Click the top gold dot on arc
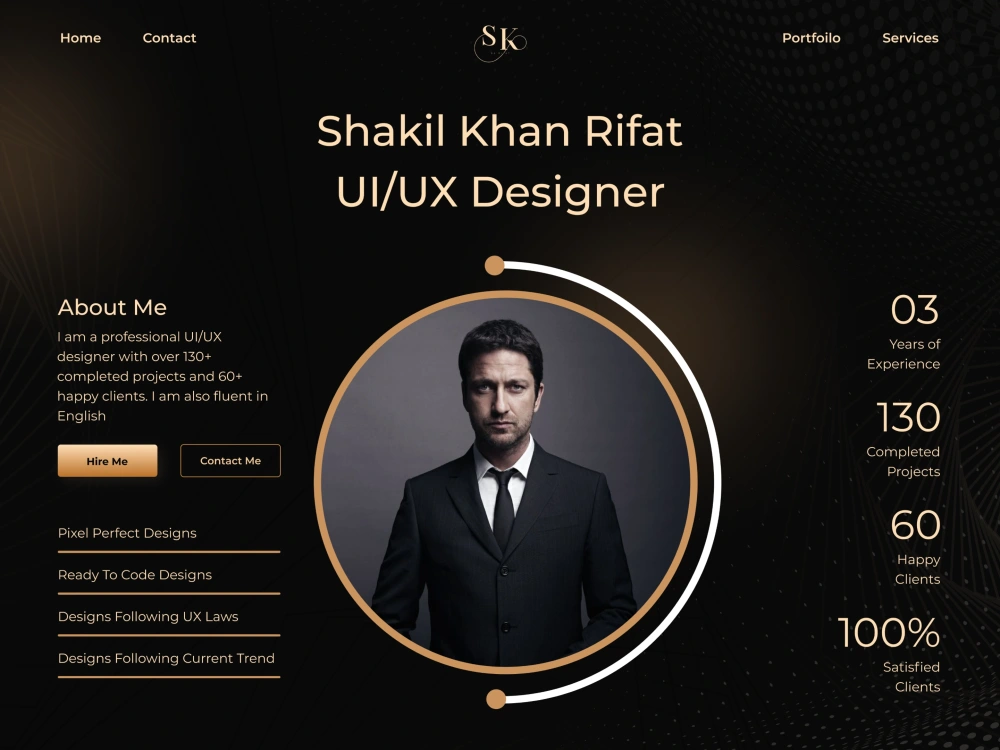The height and width of the screenshot is (750, 1000). (494, 265)
